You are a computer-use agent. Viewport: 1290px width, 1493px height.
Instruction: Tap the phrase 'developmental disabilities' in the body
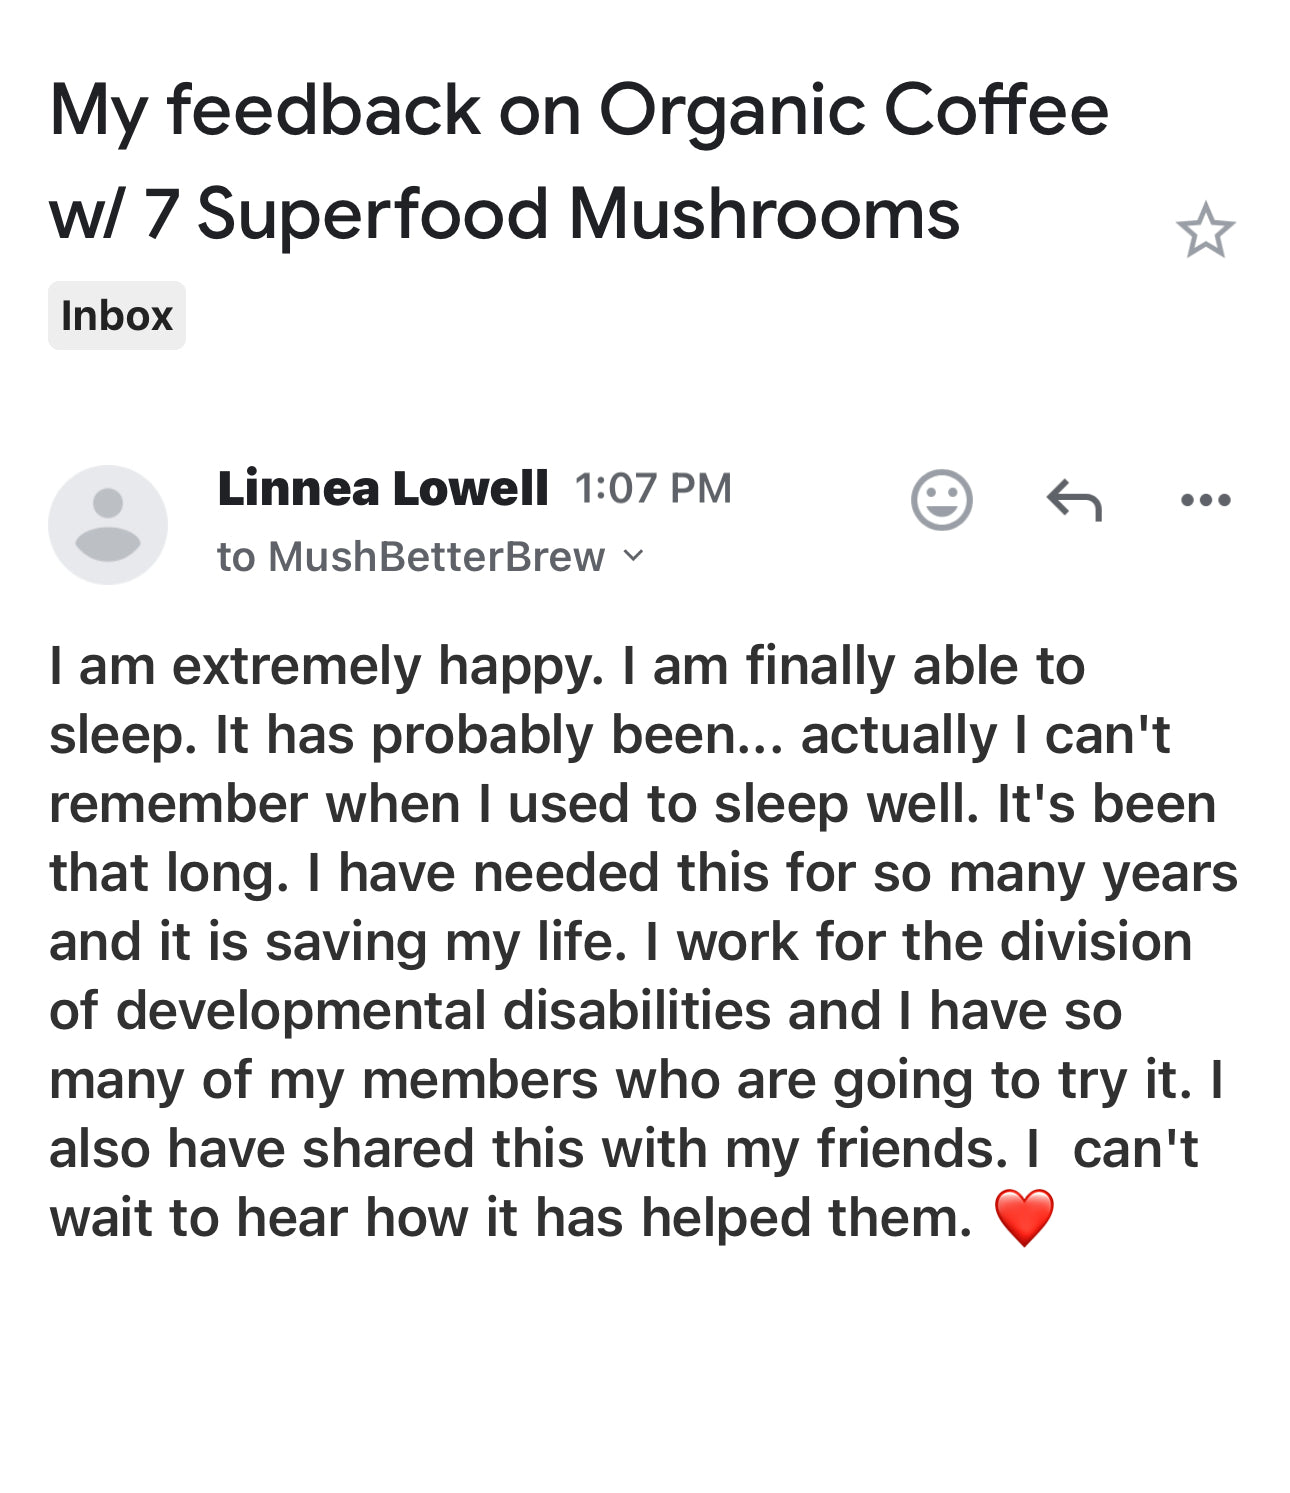443,1010
